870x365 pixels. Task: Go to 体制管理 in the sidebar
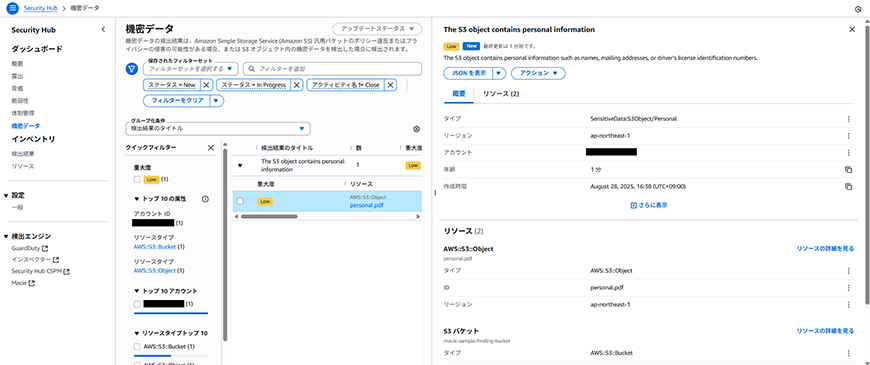pos(23,113)
